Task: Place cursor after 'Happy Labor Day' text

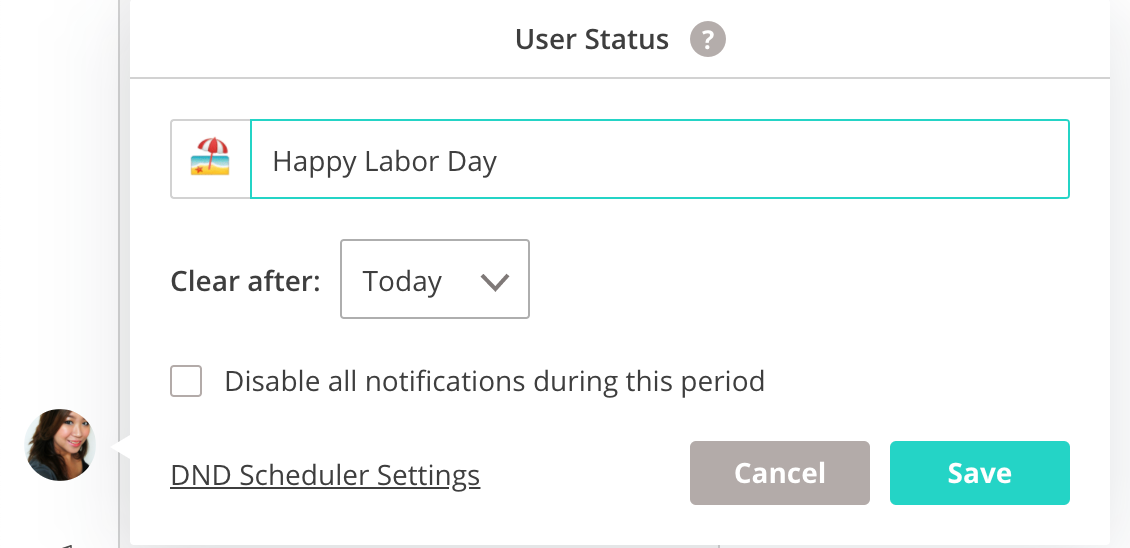Action: pyautogui.click(x=499, y=161)
